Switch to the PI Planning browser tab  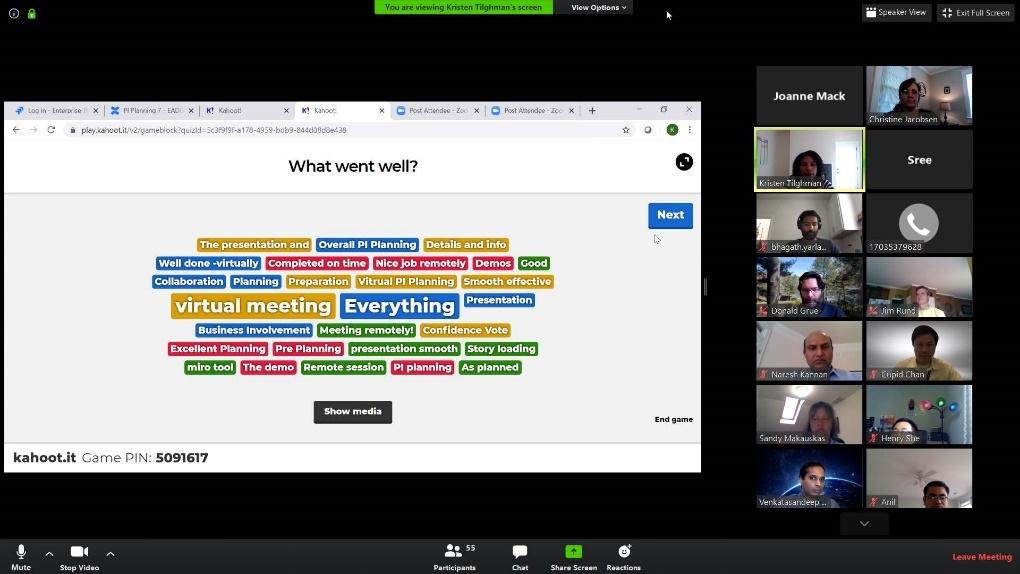coord(150,110)
